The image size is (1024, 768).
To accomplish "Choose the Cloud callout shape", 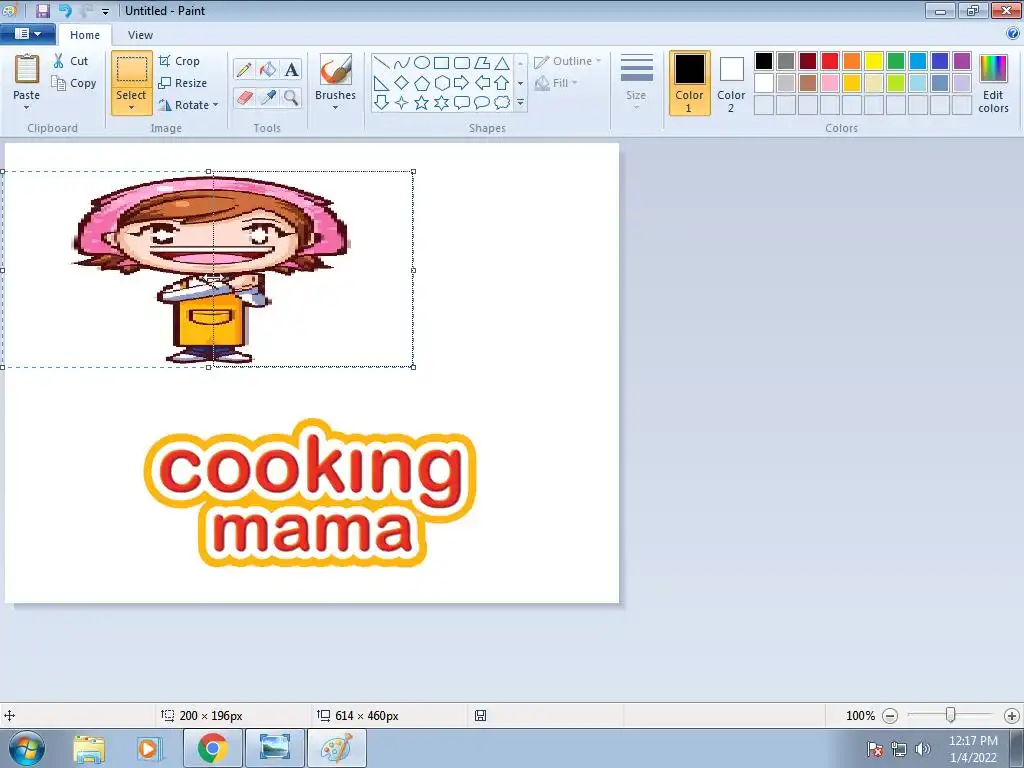I will (502, 103).
